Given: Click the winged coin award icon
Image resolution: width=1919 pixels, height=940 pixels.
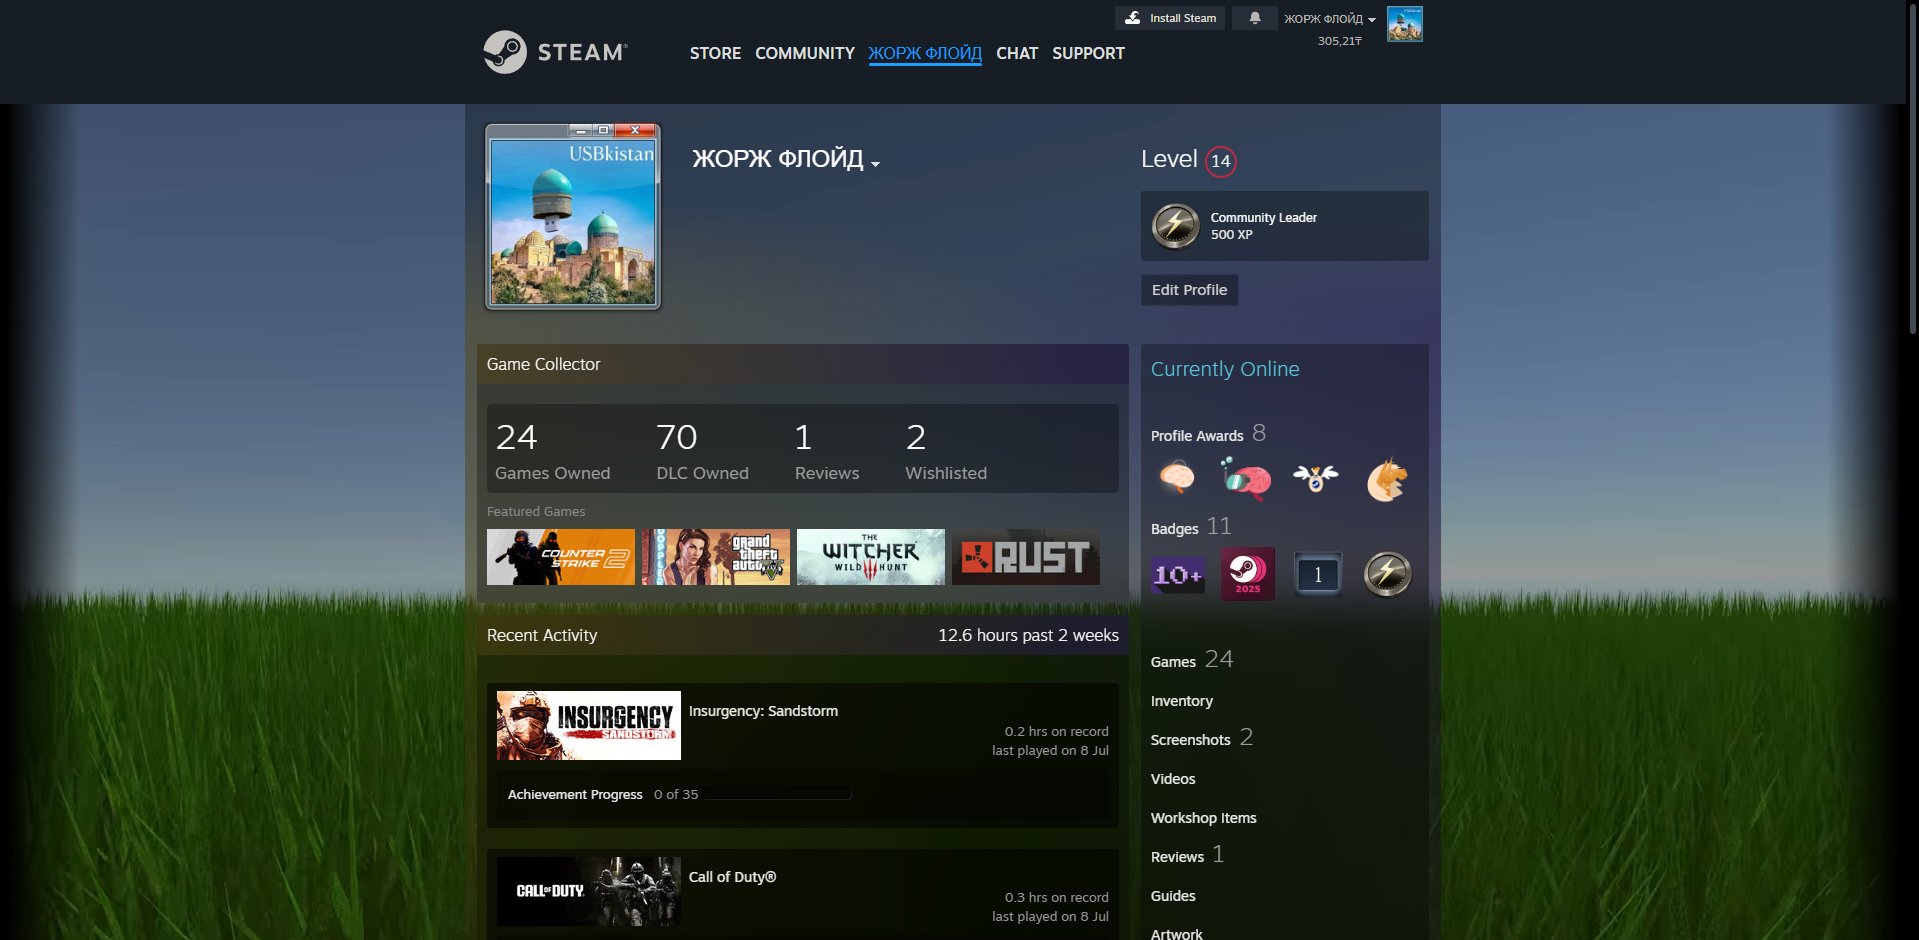Looking at the screenshot, I should tap(1316, 478).
